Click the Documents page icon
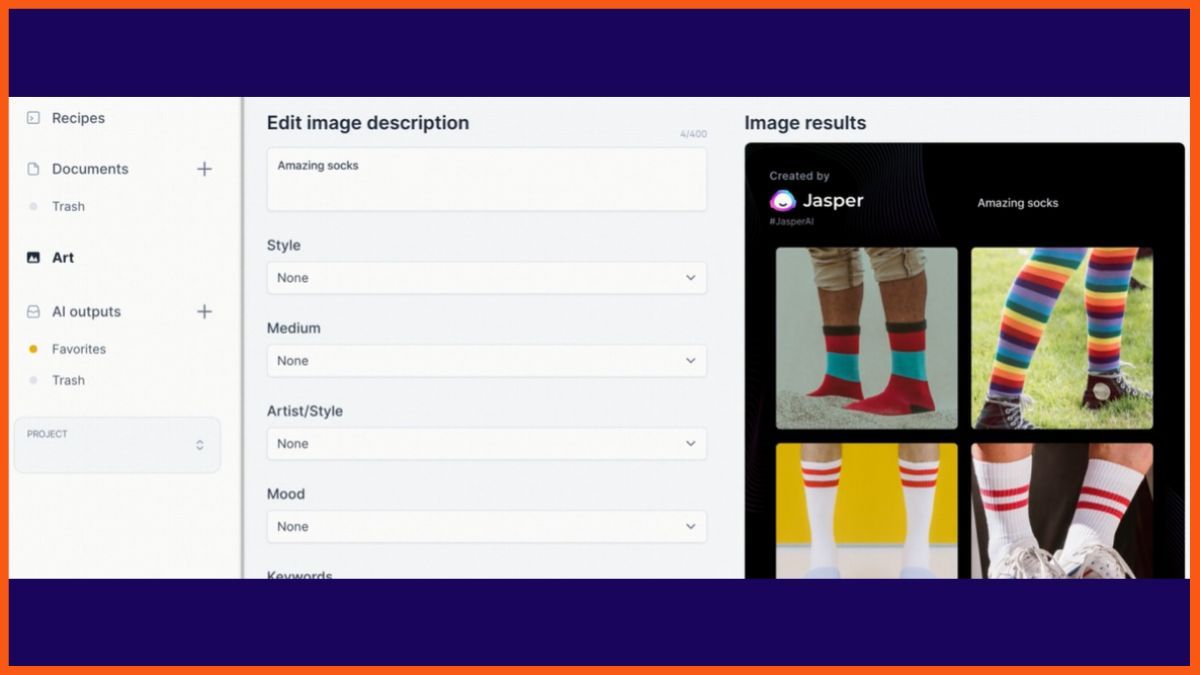 click(33, 169)
